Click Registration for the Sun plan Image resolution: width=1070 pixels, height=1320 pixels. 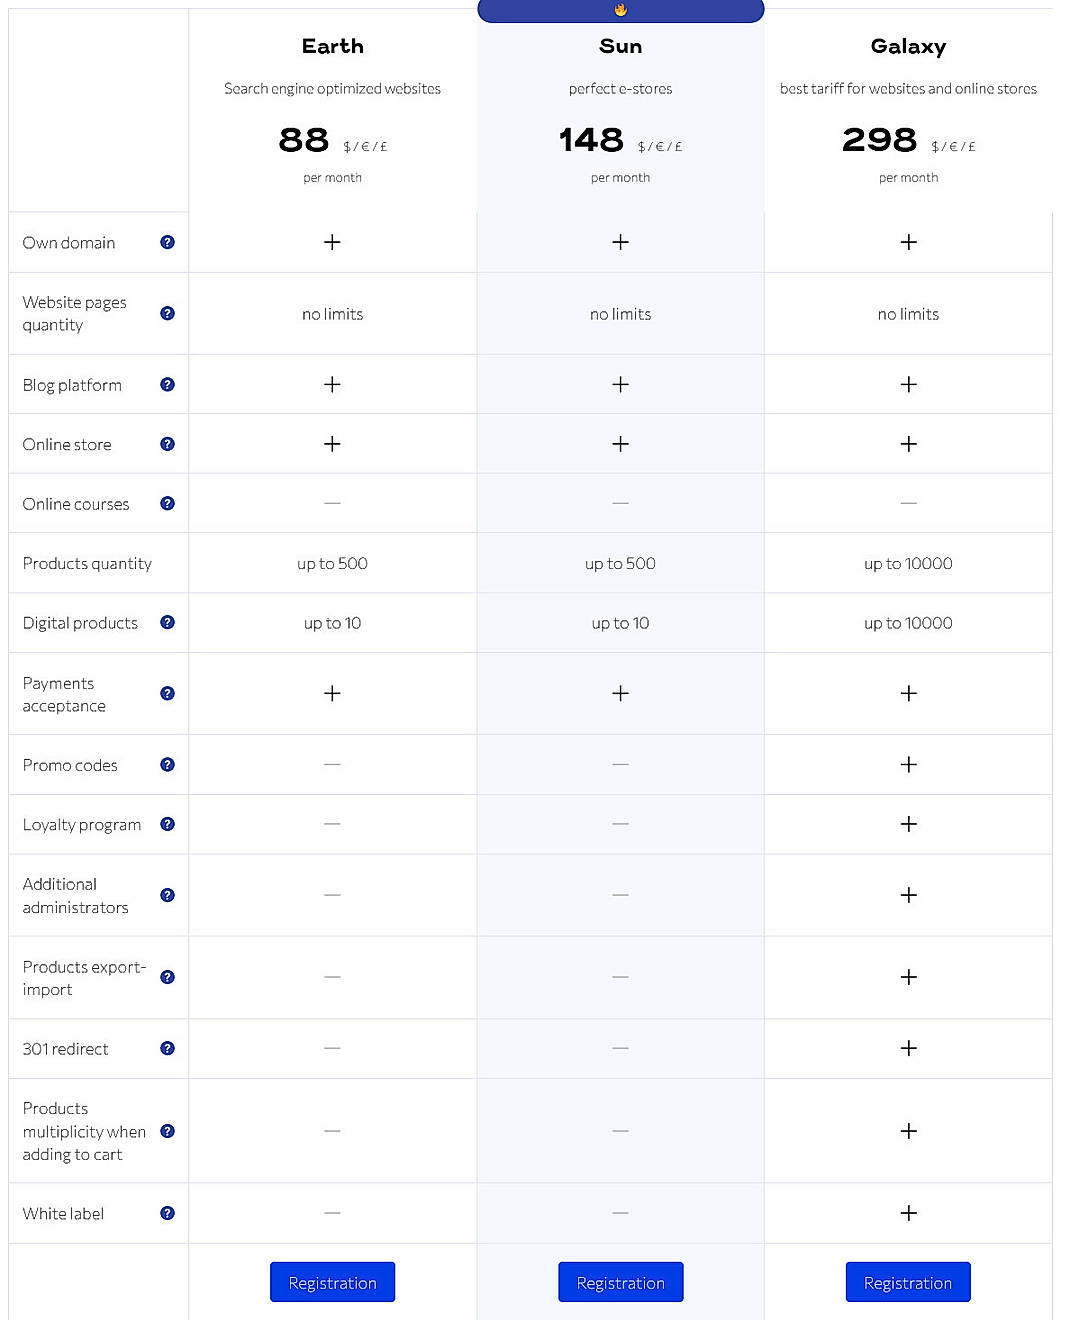coord(620,1281)
